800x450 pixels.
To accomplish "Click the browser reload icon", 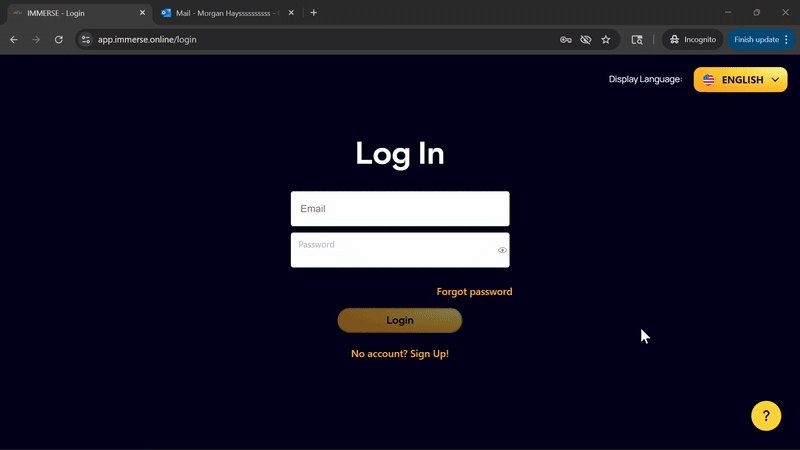I will pos(59,39).
